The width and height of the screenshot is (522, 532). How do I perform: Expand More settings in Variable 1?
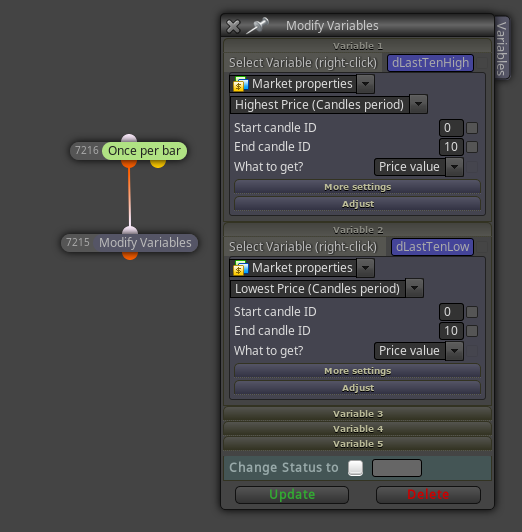[x=357, y=187]
